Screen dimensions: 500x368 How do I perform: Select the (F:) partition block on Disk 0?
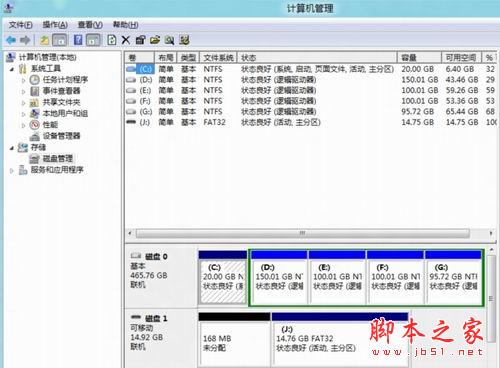click(395, 278)
